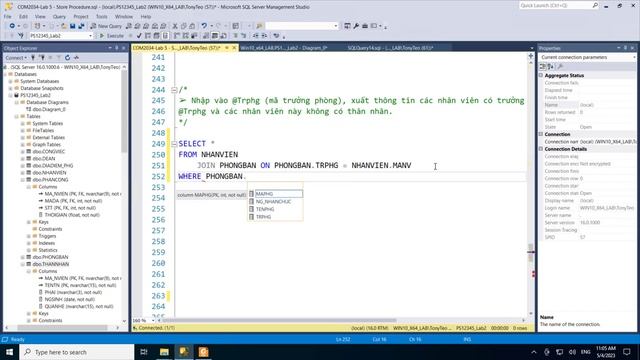Switch to the Diagram tab
Image resolution: width=640 pixels, height=360 pixels.
pyautogui.click(x=284, y=48)
